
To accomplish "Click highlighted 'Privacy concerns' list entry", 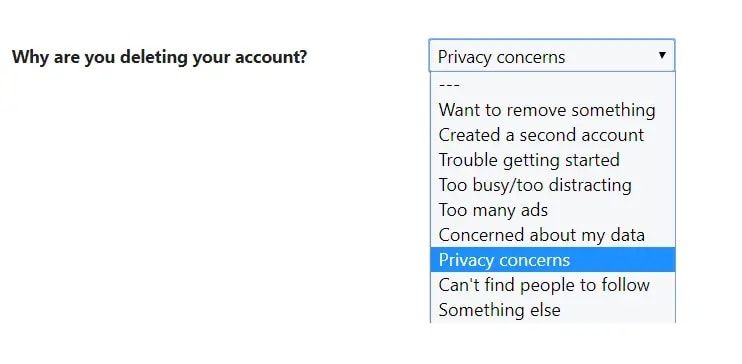I will (553, 260).
